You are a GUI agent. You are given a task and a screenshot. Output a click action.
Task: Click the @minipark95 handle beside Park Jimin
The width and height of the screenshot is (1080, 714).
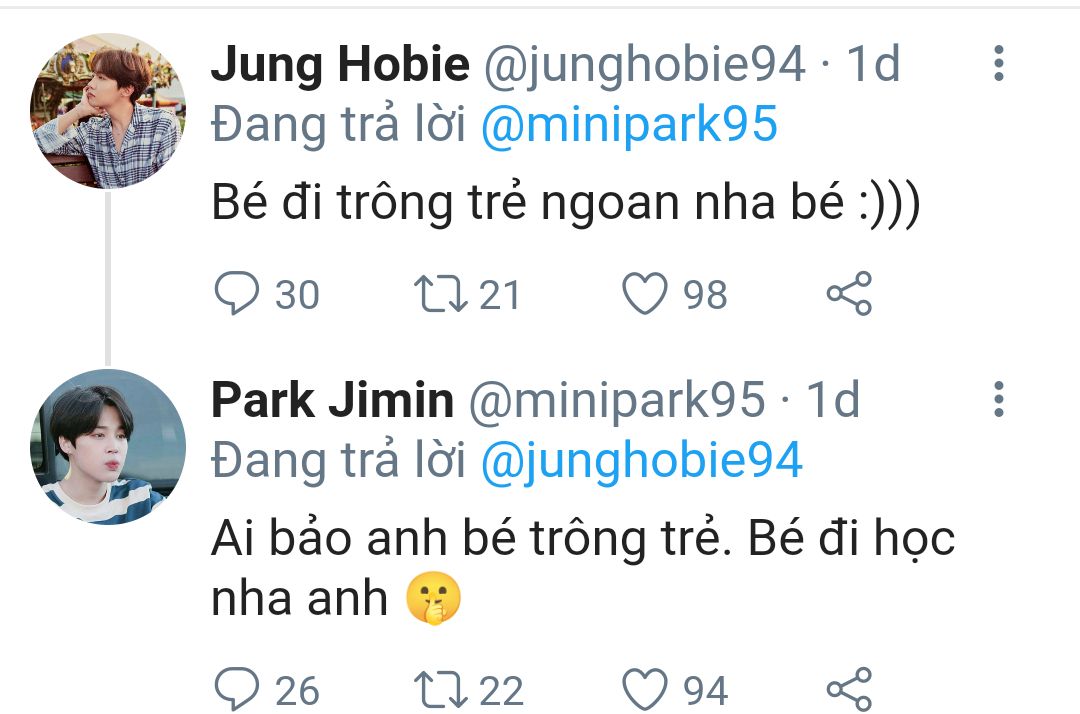[616, 401]
